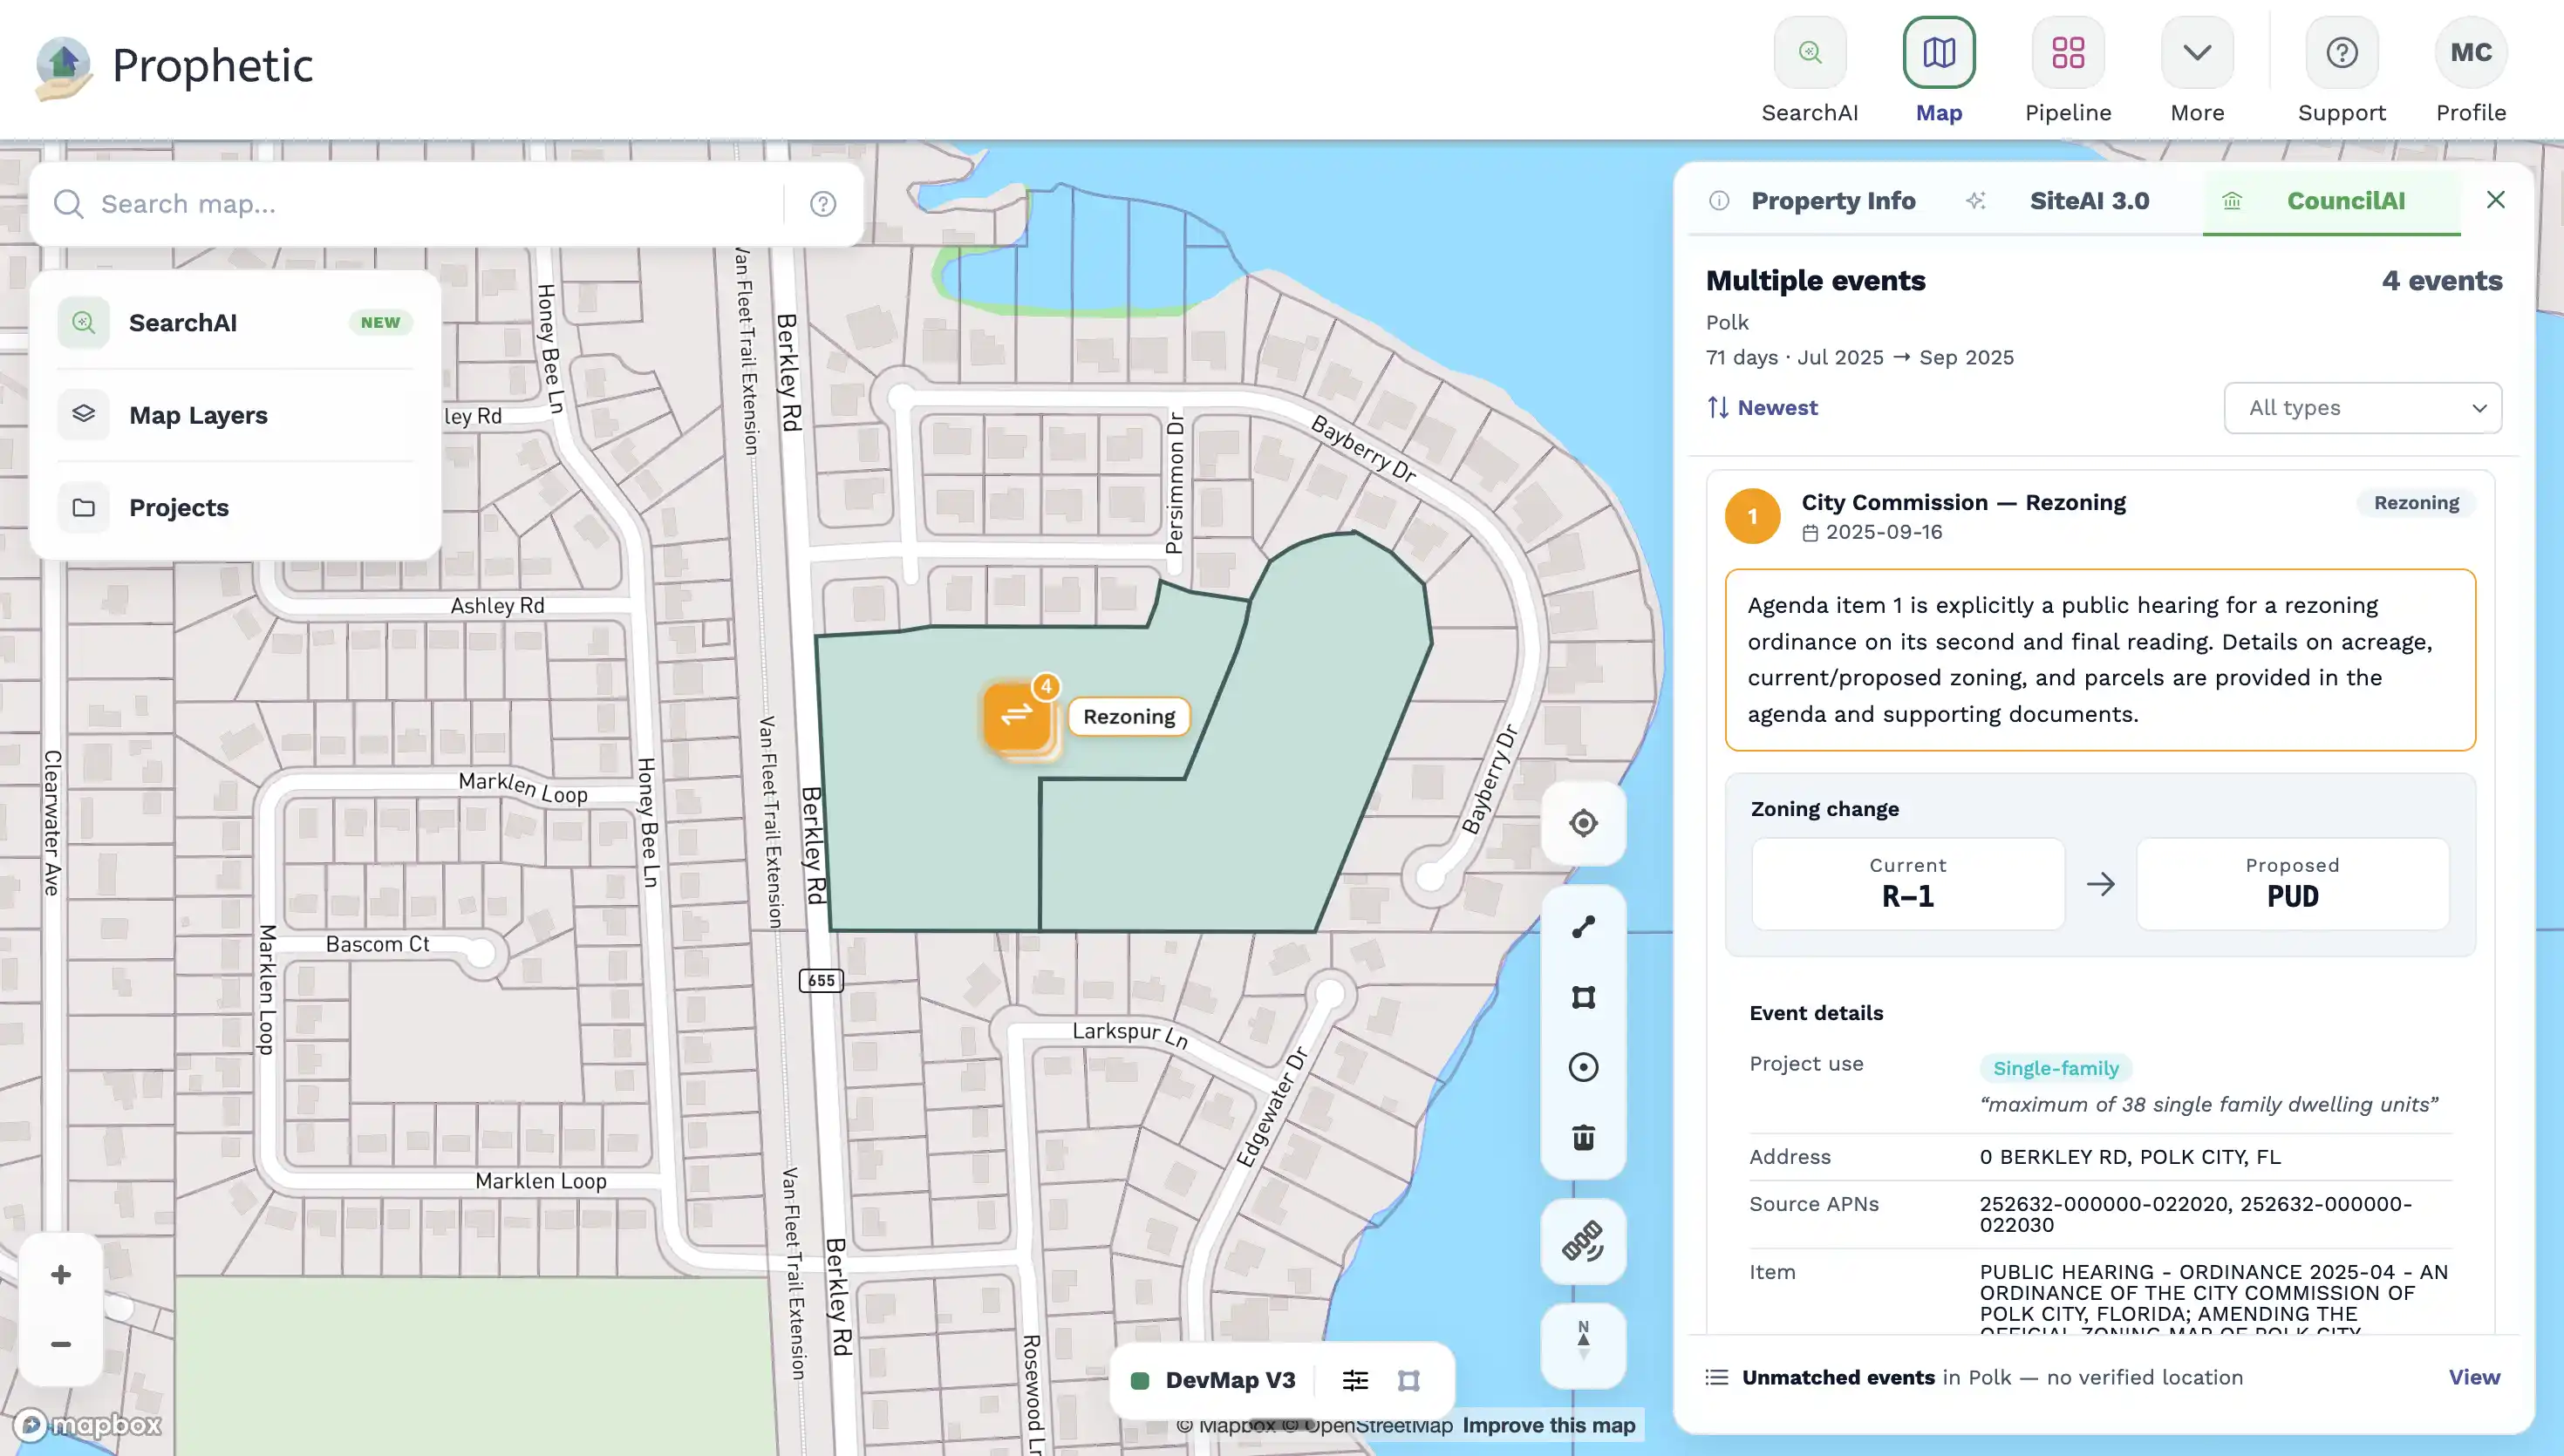Open SearchAI in the side menu
The image size is (2564, 1456).
click(236, 323)
